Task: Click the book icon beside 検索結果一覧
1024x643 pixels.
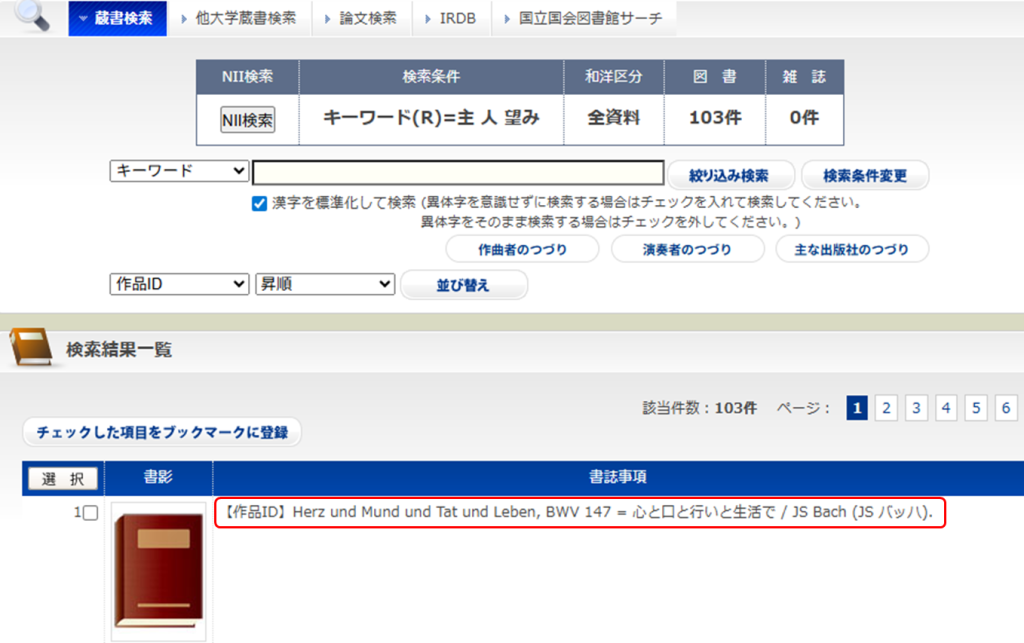Action: (31, 347)
